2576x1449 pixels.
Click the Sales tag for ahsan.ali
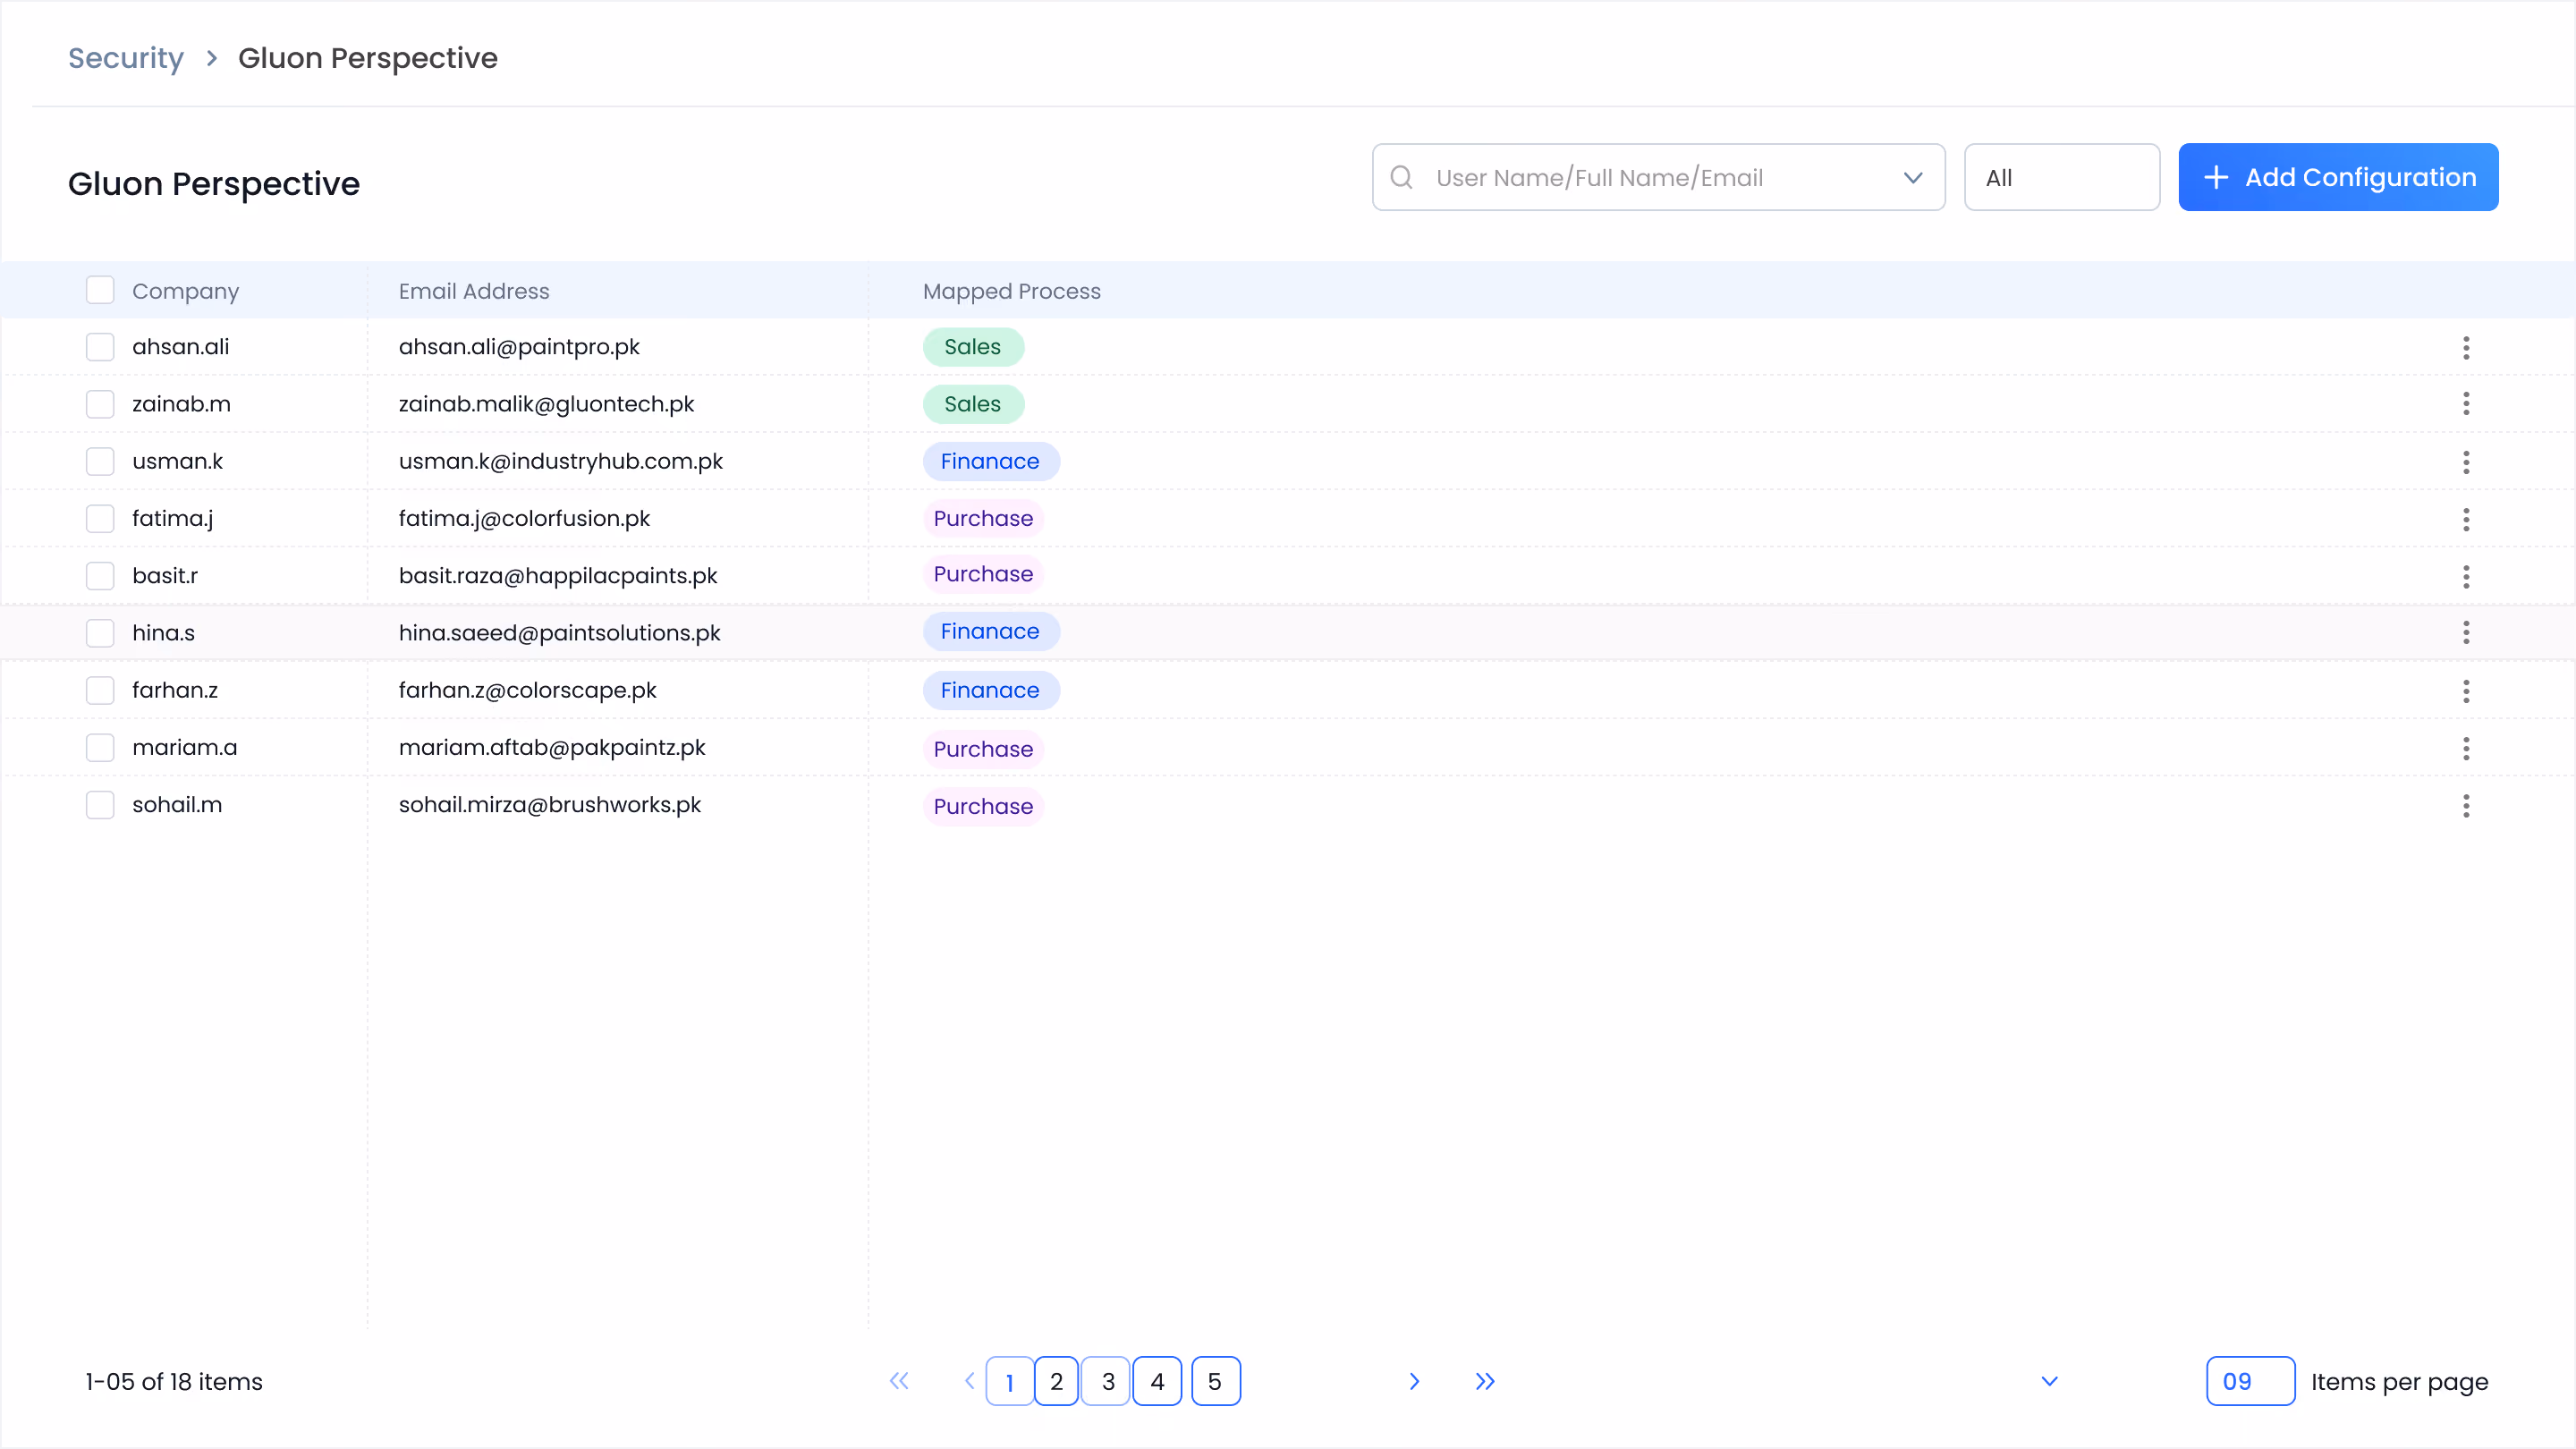point(973,347)
